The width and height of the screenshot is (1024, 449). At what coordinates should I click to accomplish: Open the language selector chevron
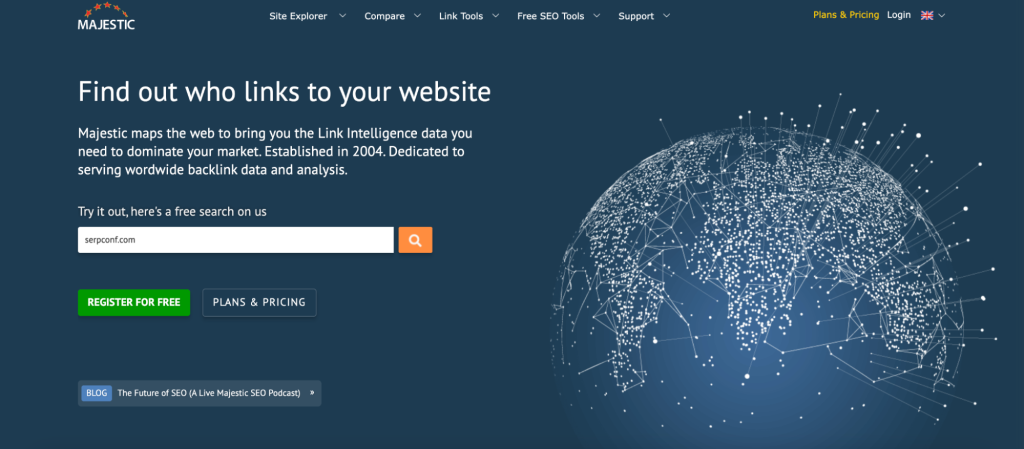[942, 16]
